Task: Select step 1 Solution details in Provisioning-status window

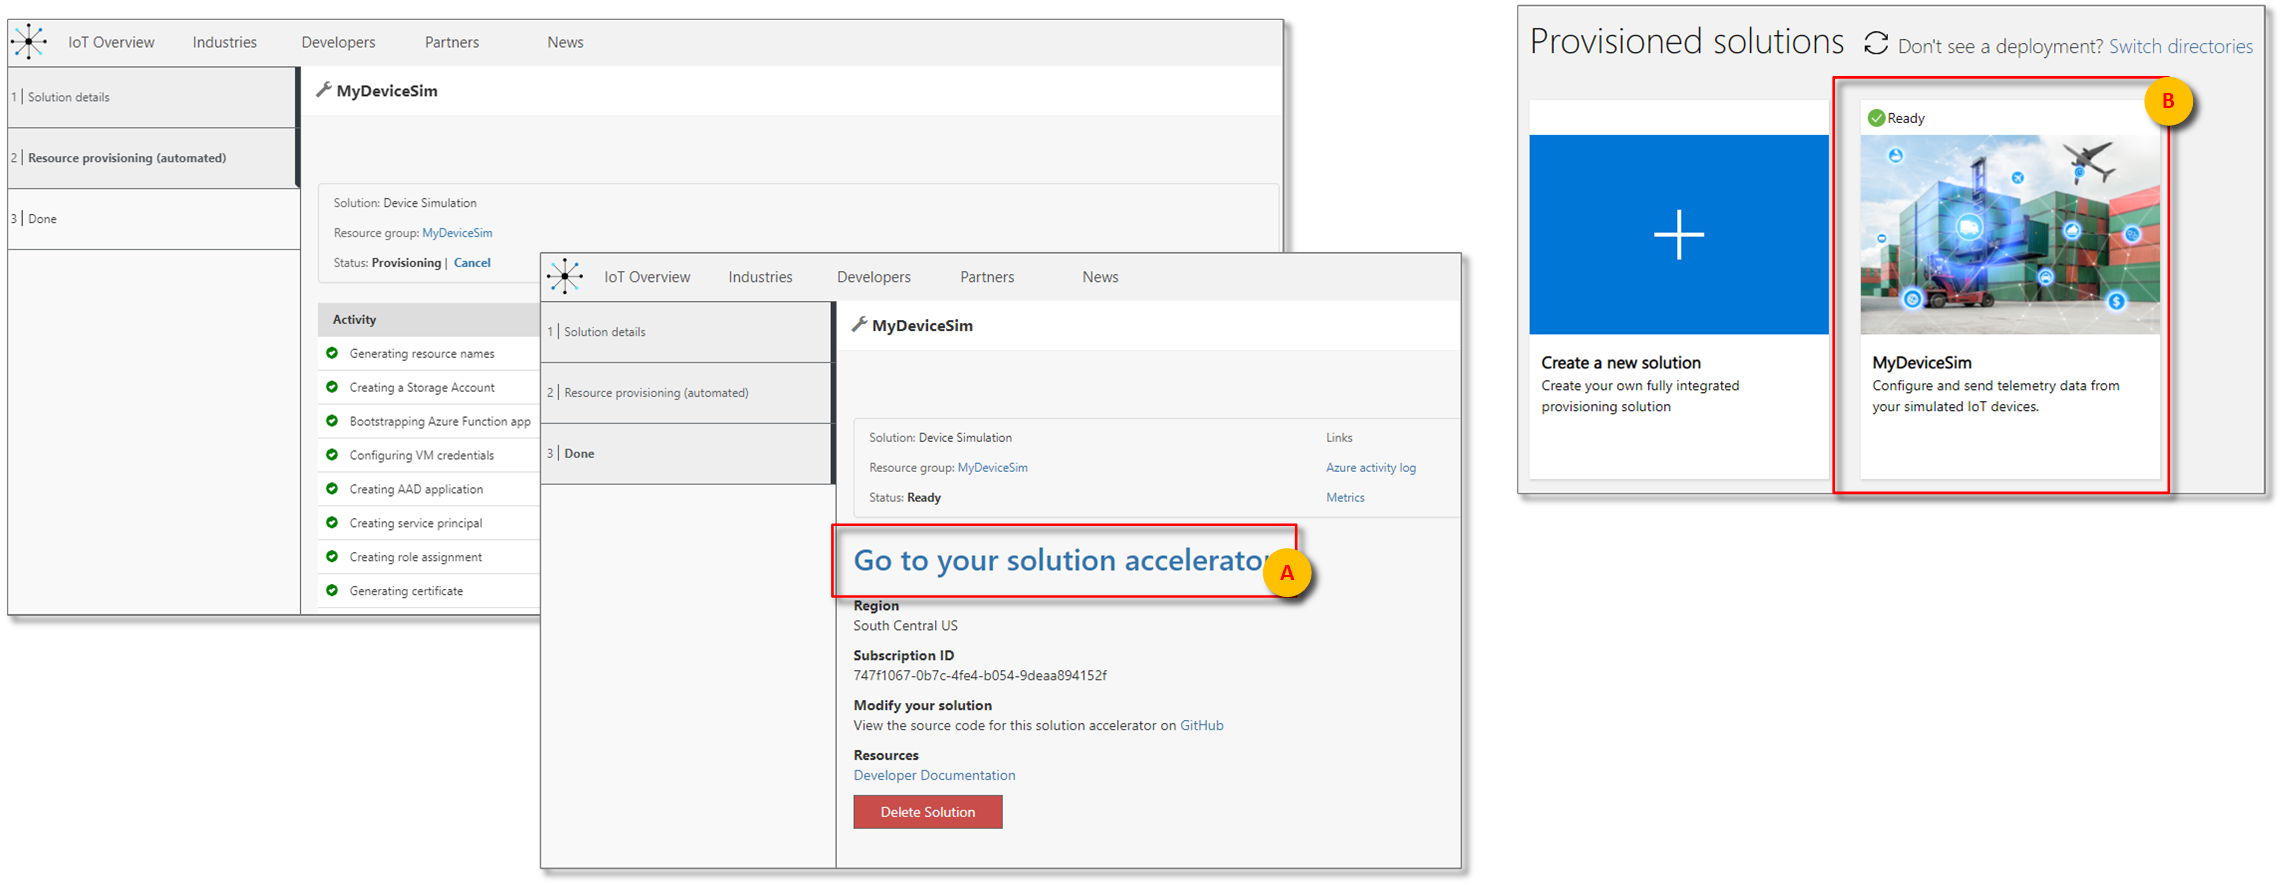Action: [x=152, y=97]
